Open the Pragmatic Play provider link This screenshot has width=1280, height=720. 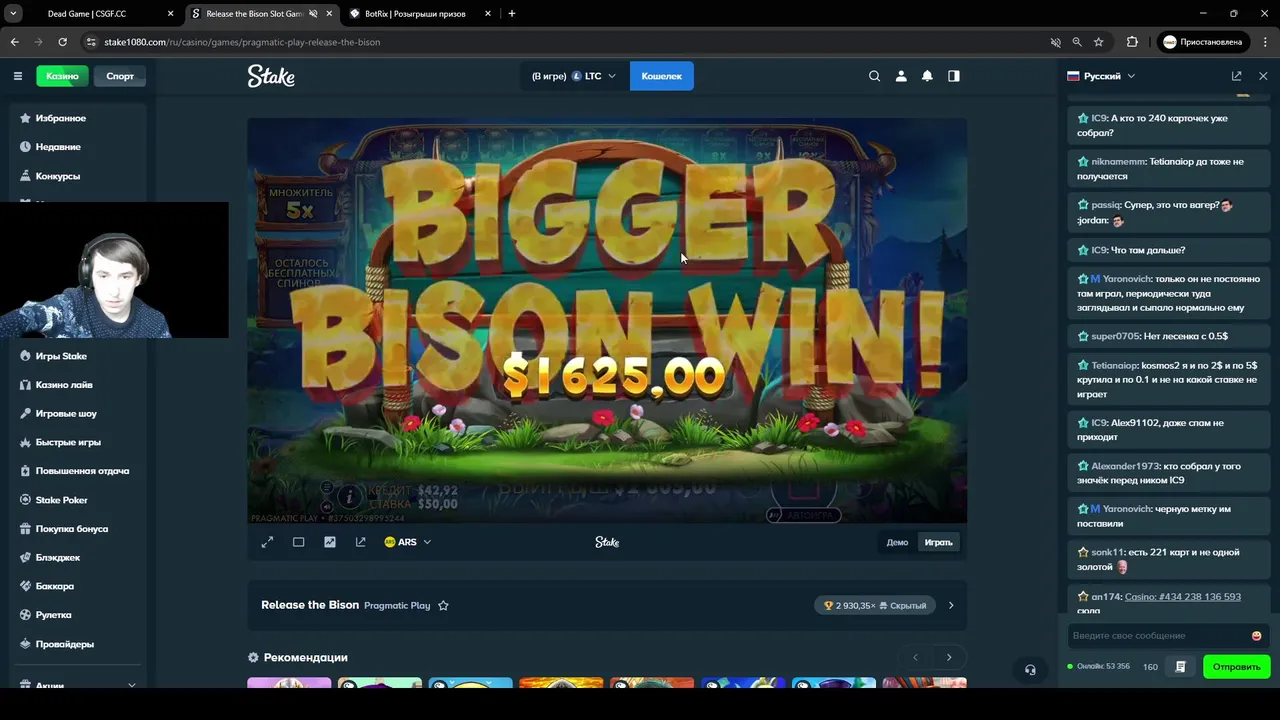point(397,605)
